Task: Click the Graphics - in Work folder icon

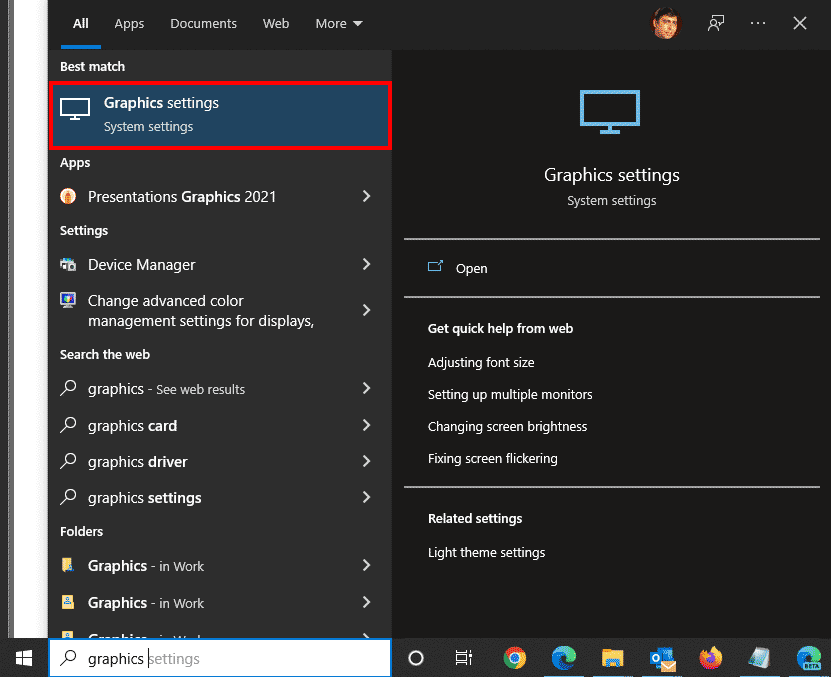Action: tap(67, 565)
